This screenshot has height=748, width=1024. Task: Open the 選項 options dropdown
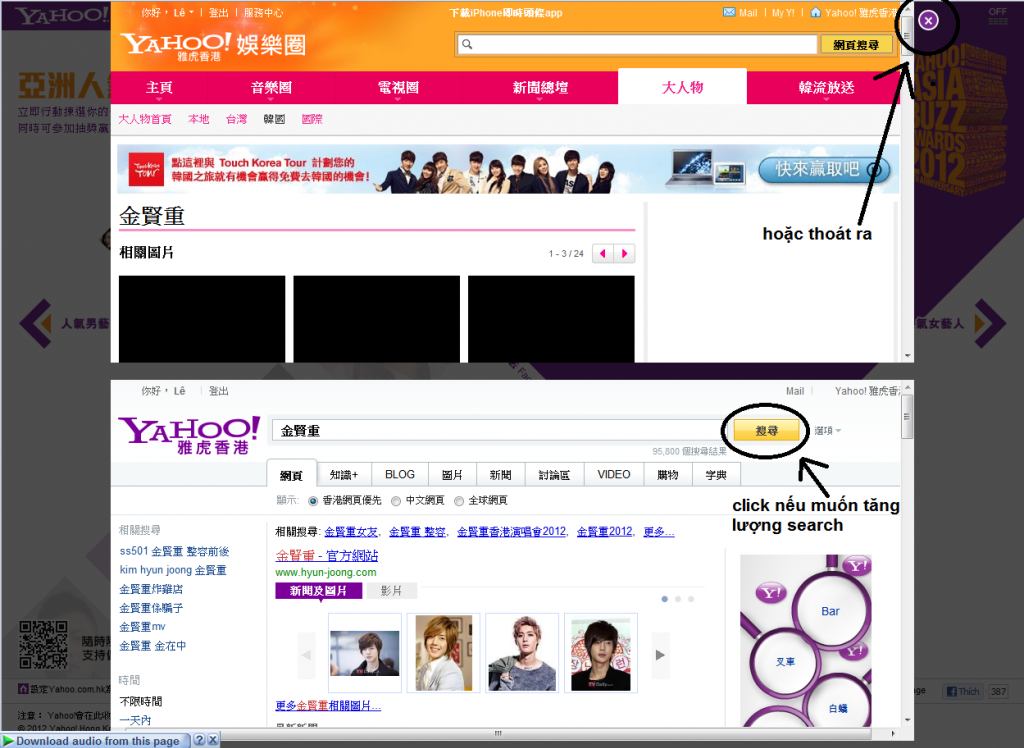coord(827,431)
